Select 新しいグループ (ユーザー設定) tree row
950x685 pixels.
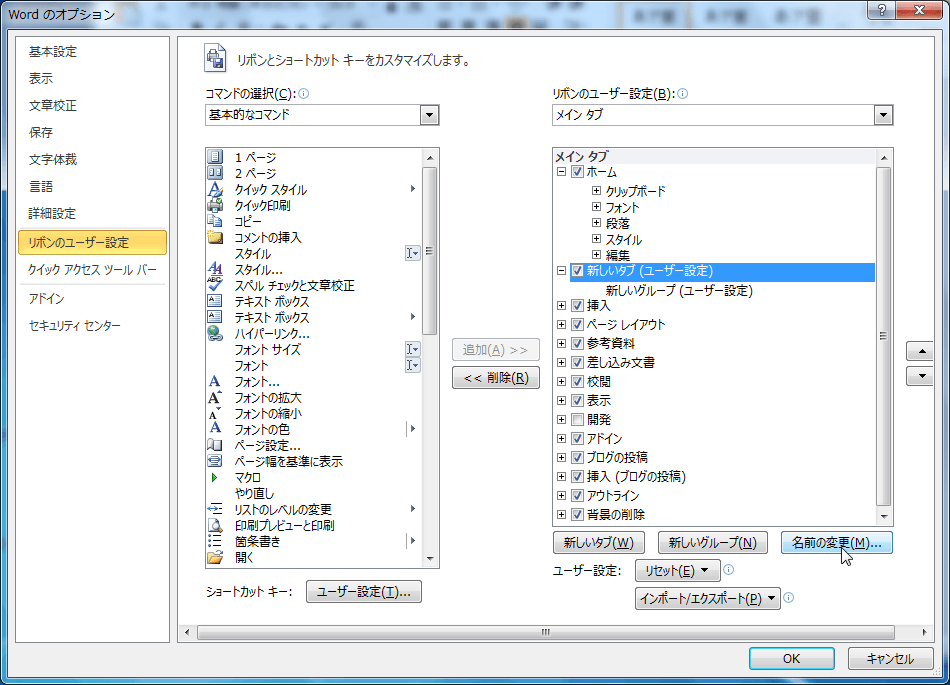point(679,290)
